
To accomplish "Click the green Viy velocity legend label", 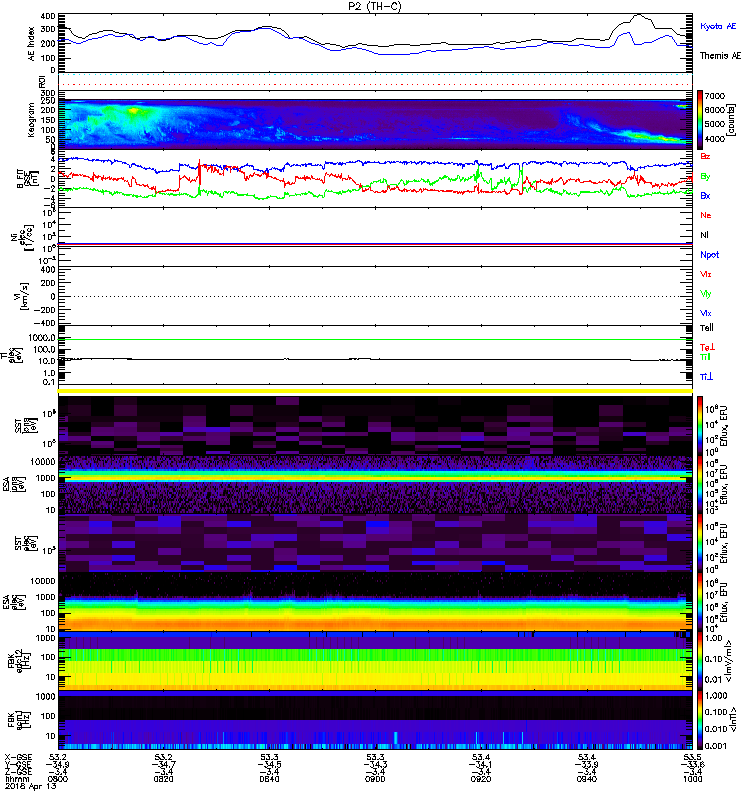I will tap(706, 294).
